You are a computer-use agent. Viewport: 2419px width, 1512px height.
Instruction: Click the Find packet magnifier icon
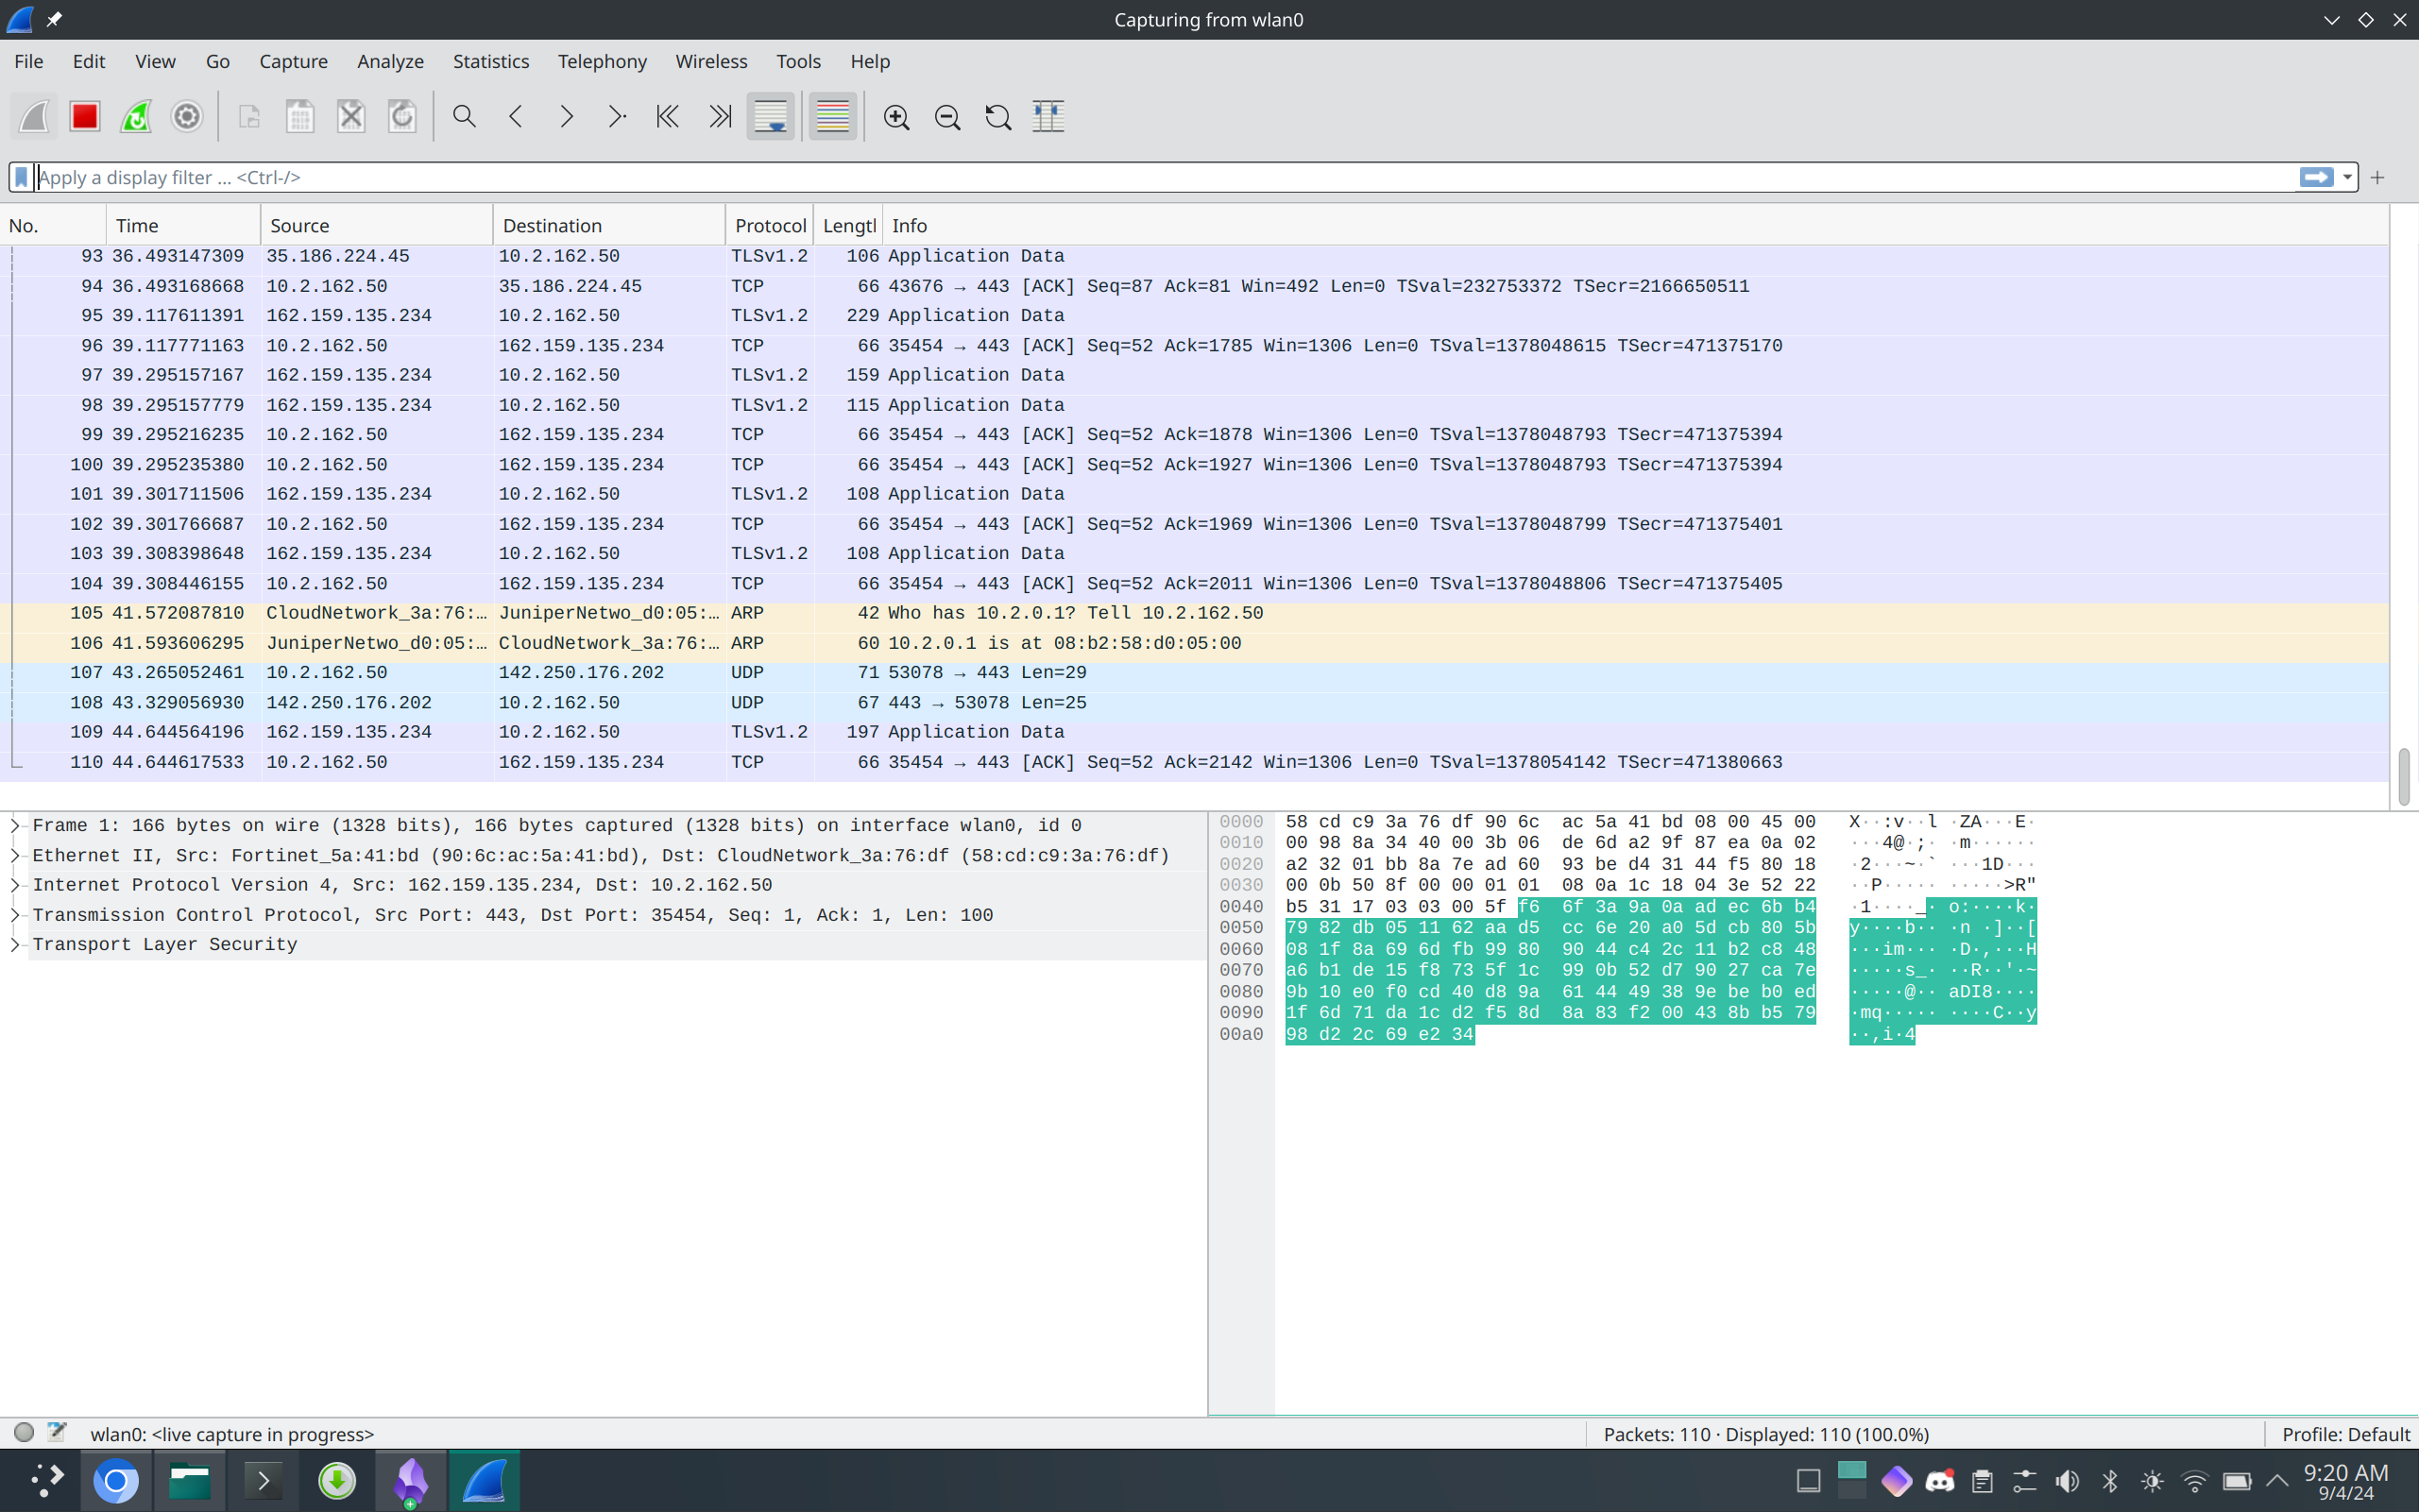(464, 117)
